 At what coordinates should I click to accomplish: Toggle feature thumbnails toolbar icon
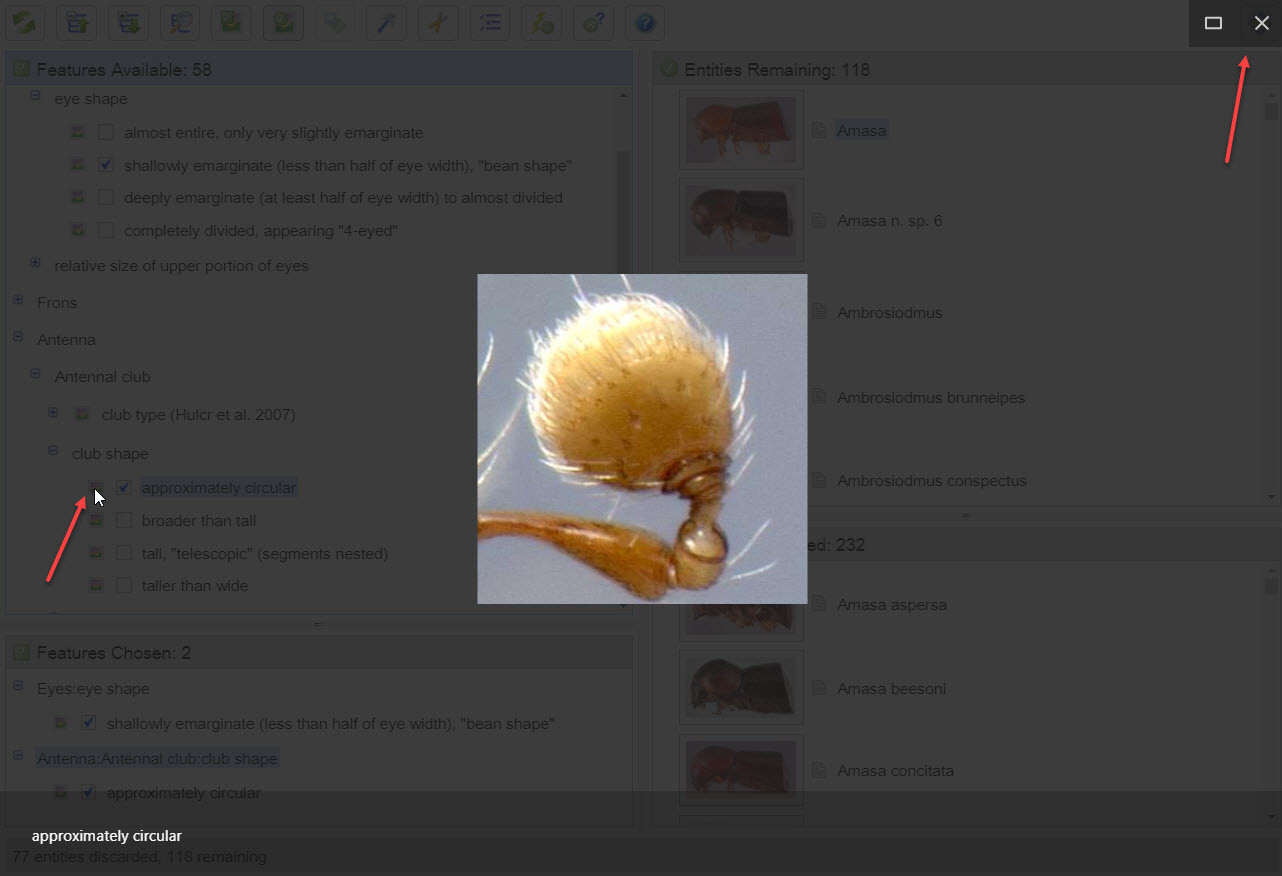pyautogui.click(x=232, y=23)
